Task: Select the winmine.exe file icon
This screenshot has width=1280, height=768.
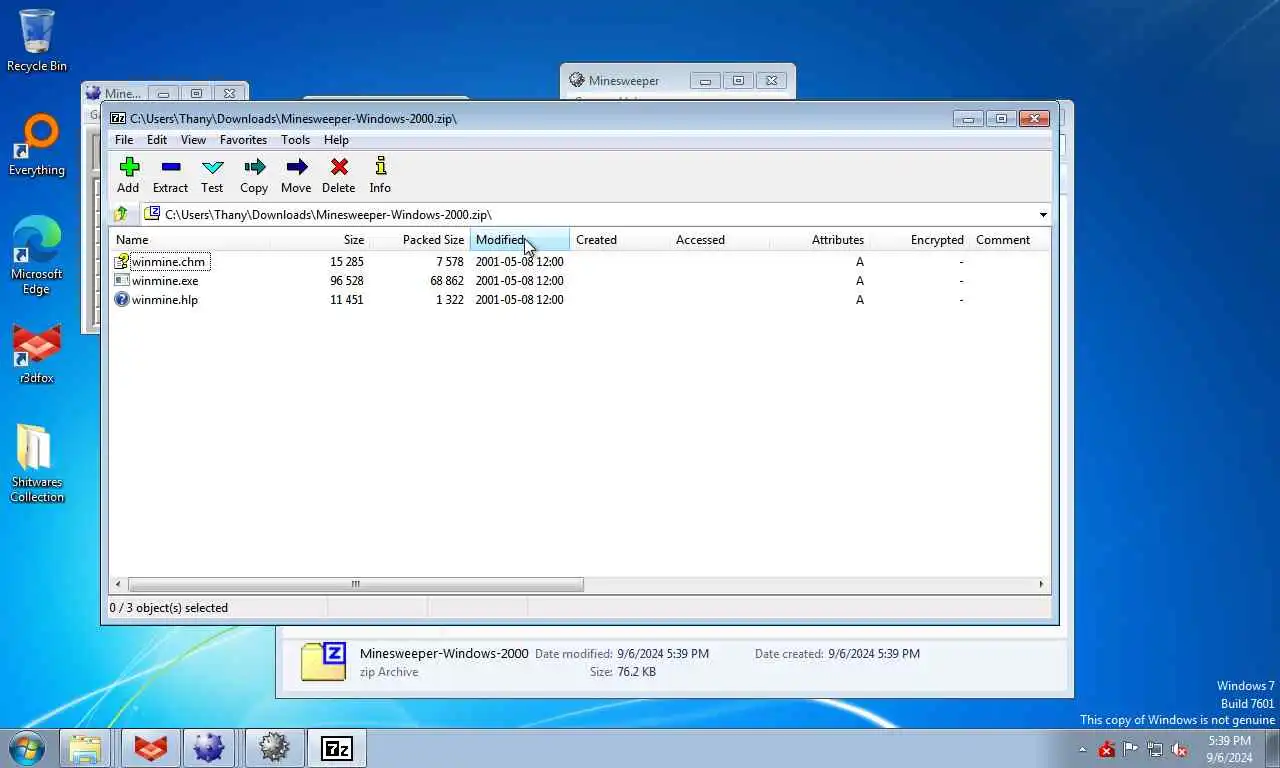Action: pos(122,280)
